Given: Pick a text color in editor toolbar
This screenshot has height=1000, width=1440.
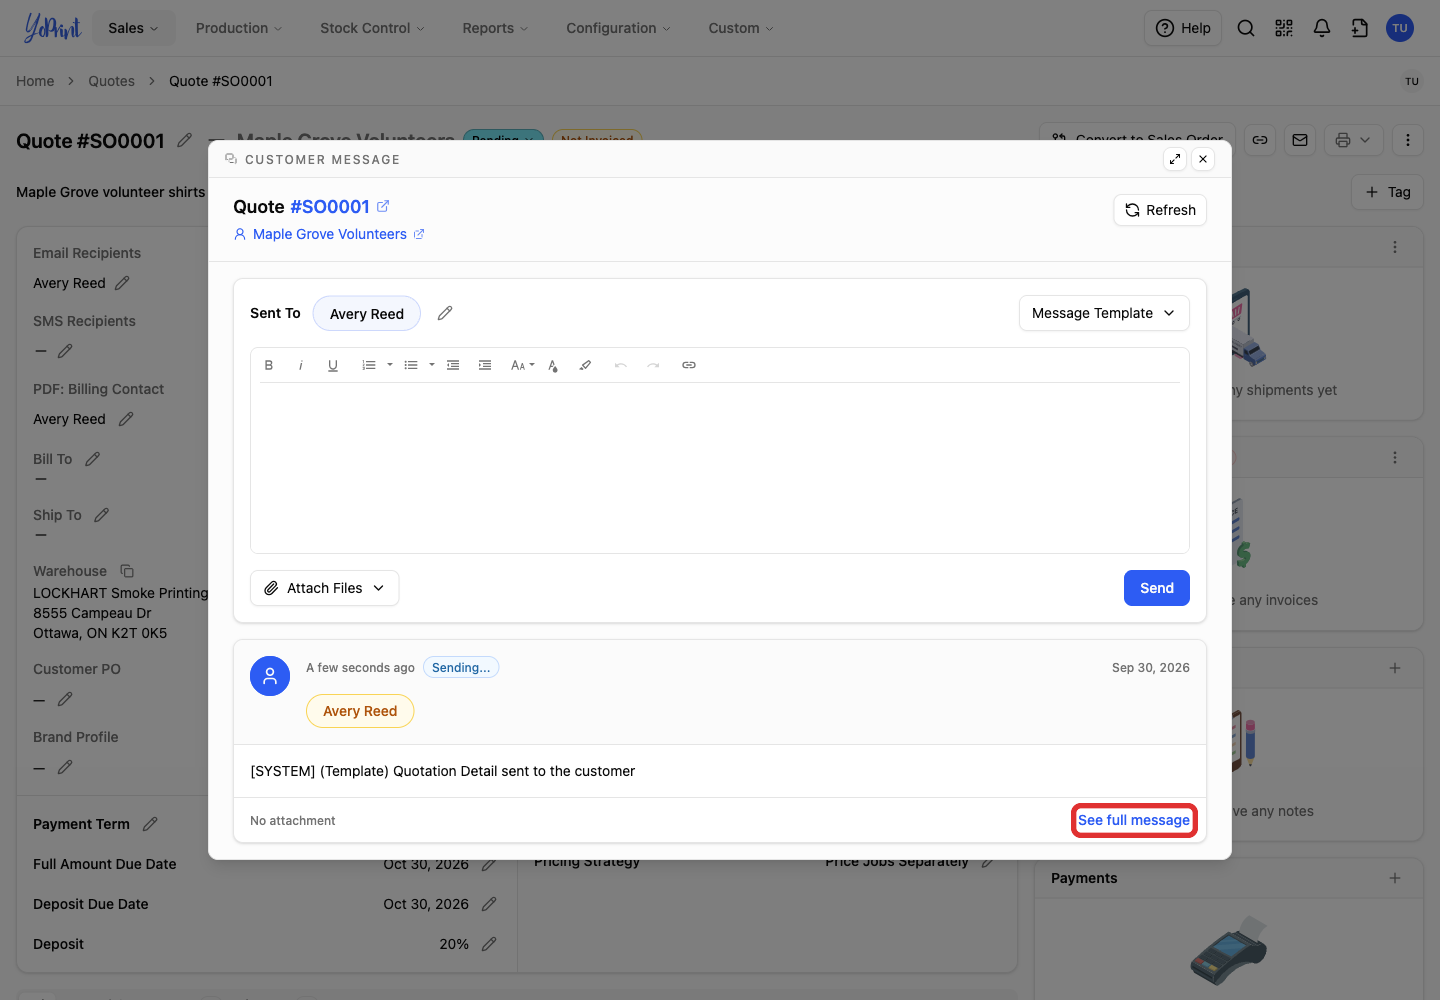Looking at the screenshot, I should [x=553, y=365].
